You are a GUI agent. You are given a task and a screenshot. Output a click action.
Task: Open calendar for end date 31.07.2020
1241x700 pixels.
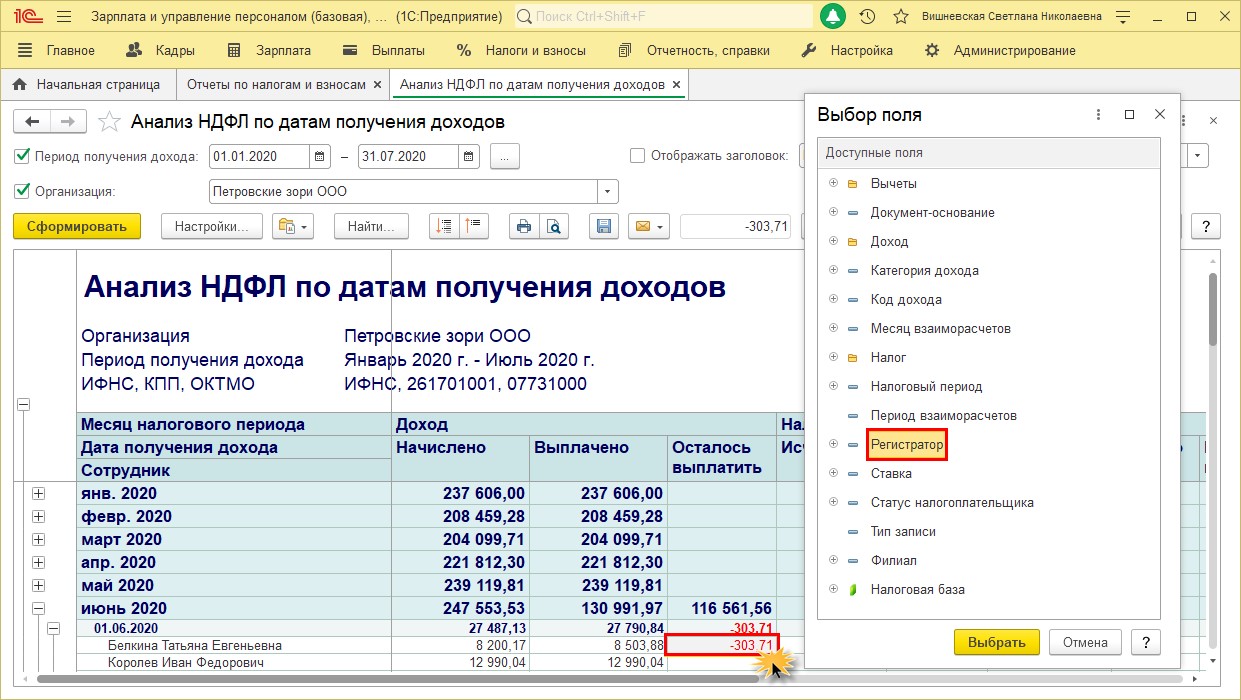click(x=469, y=156)
